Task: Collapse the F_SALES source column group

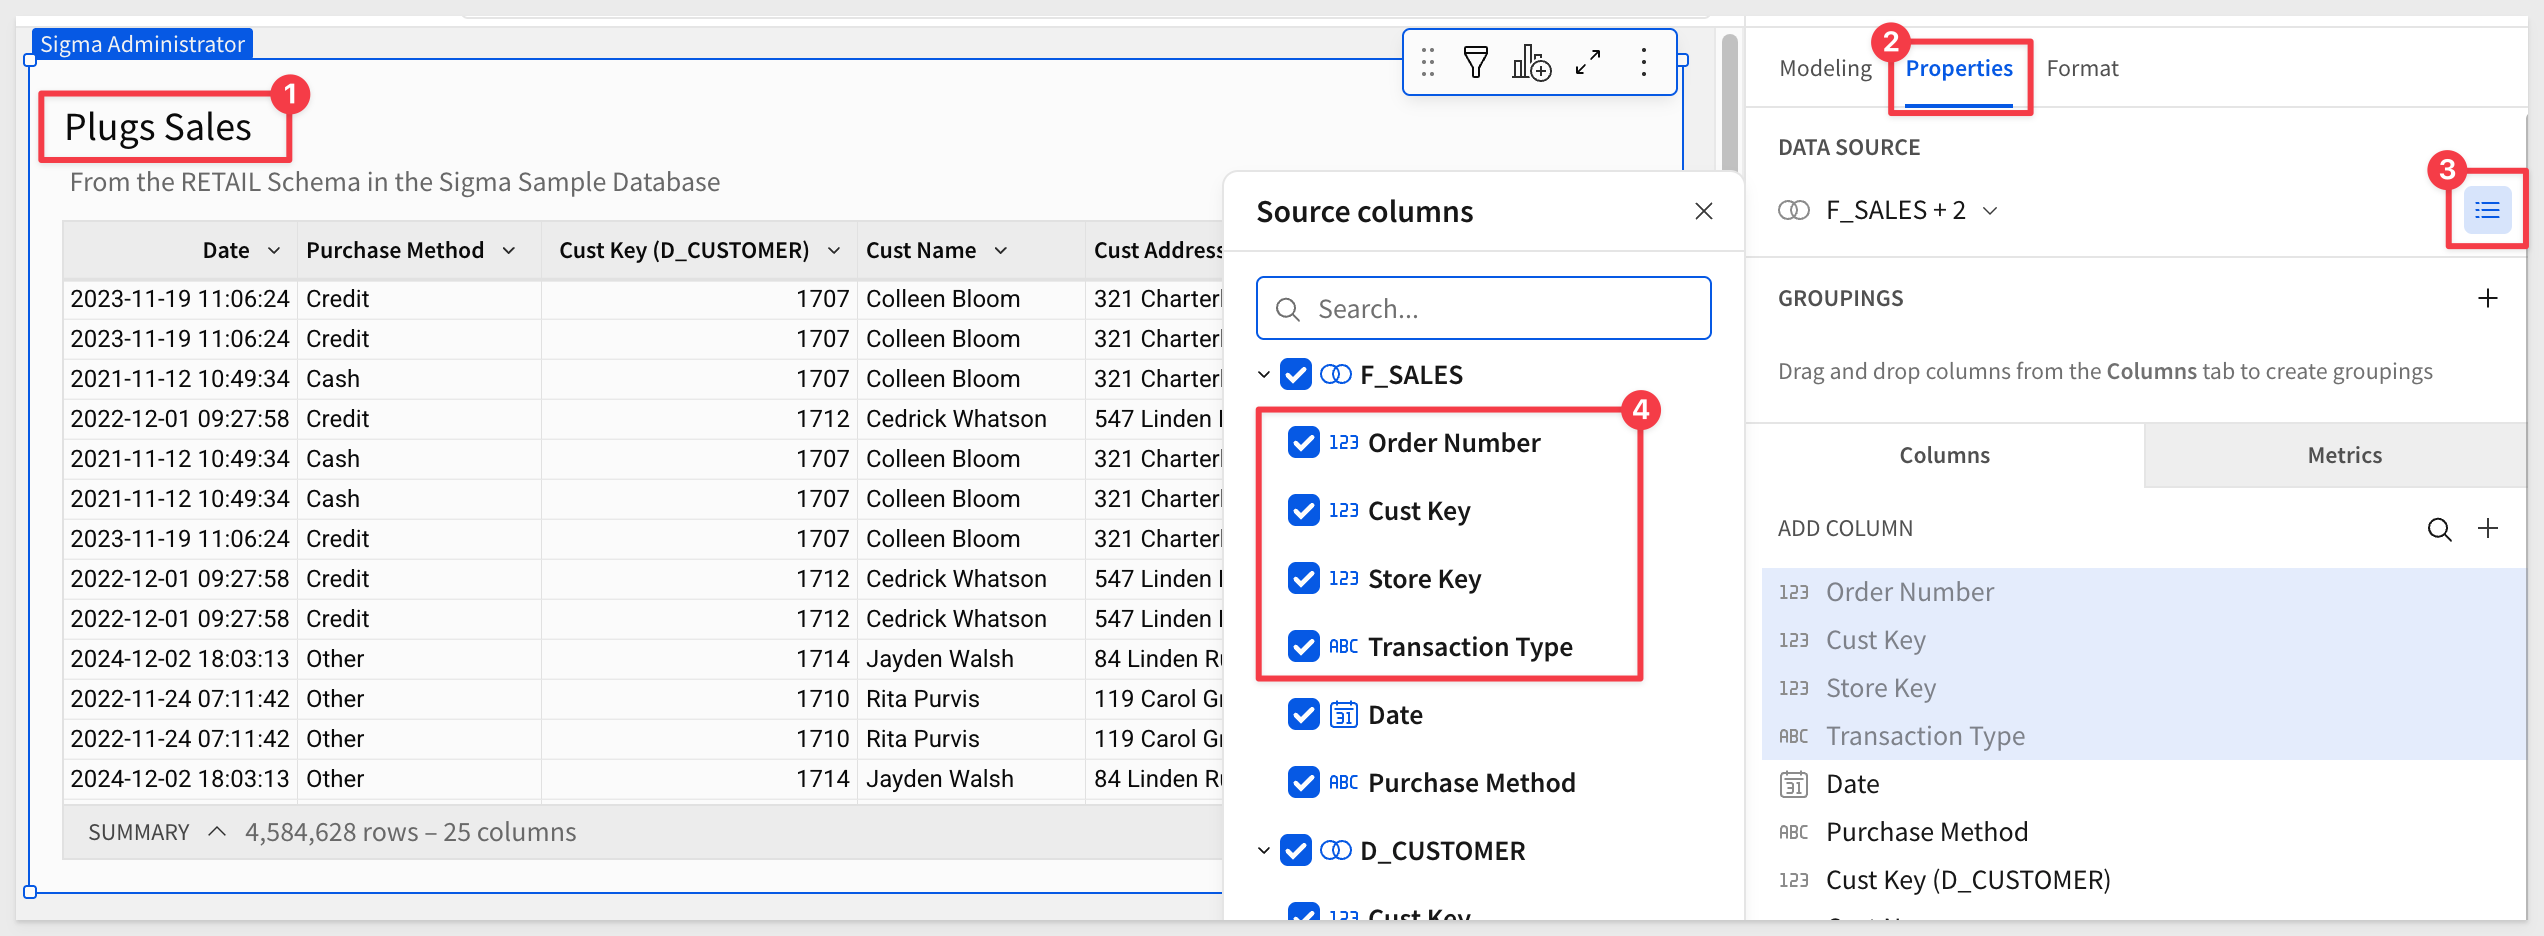Action: (1264, 375)
